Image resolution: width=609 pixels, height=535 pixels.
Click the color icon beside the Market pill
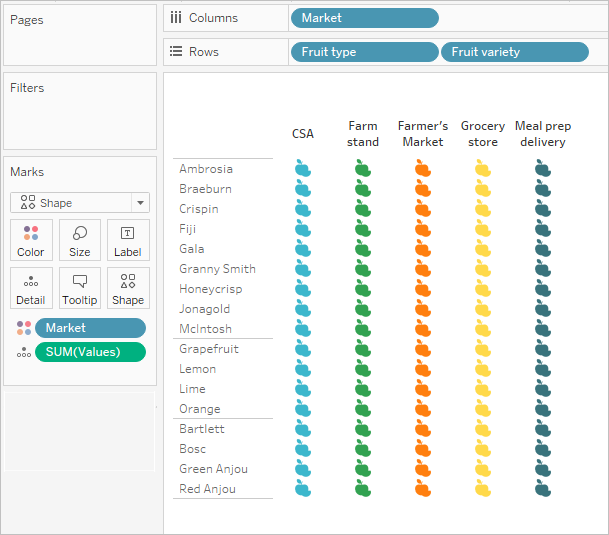(x=24, y=328)
